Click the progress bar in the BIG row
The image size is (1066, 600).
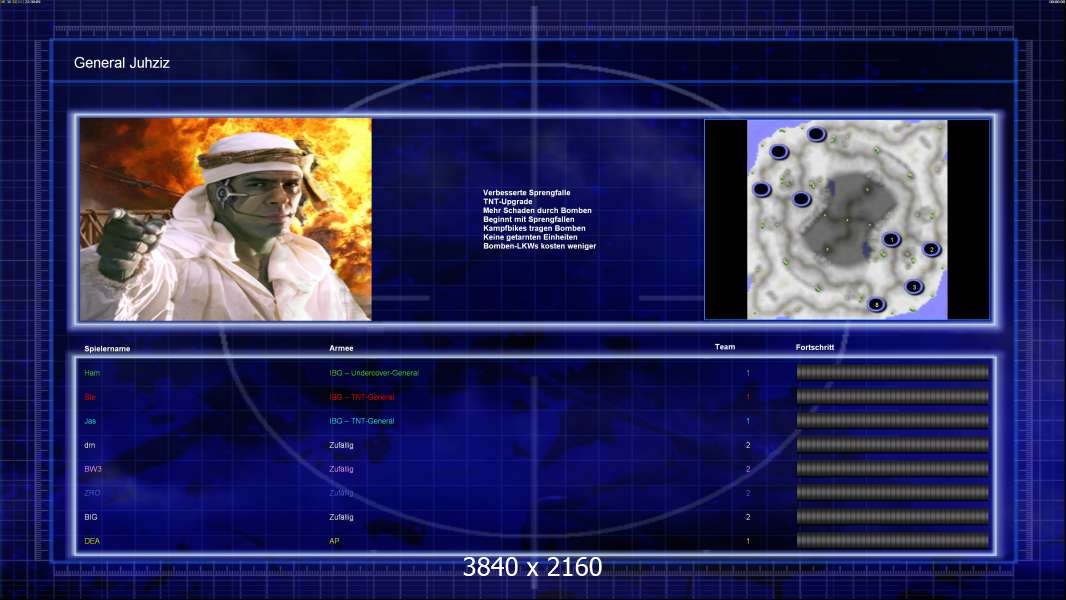pyautogui.click(x=893, y=516)
